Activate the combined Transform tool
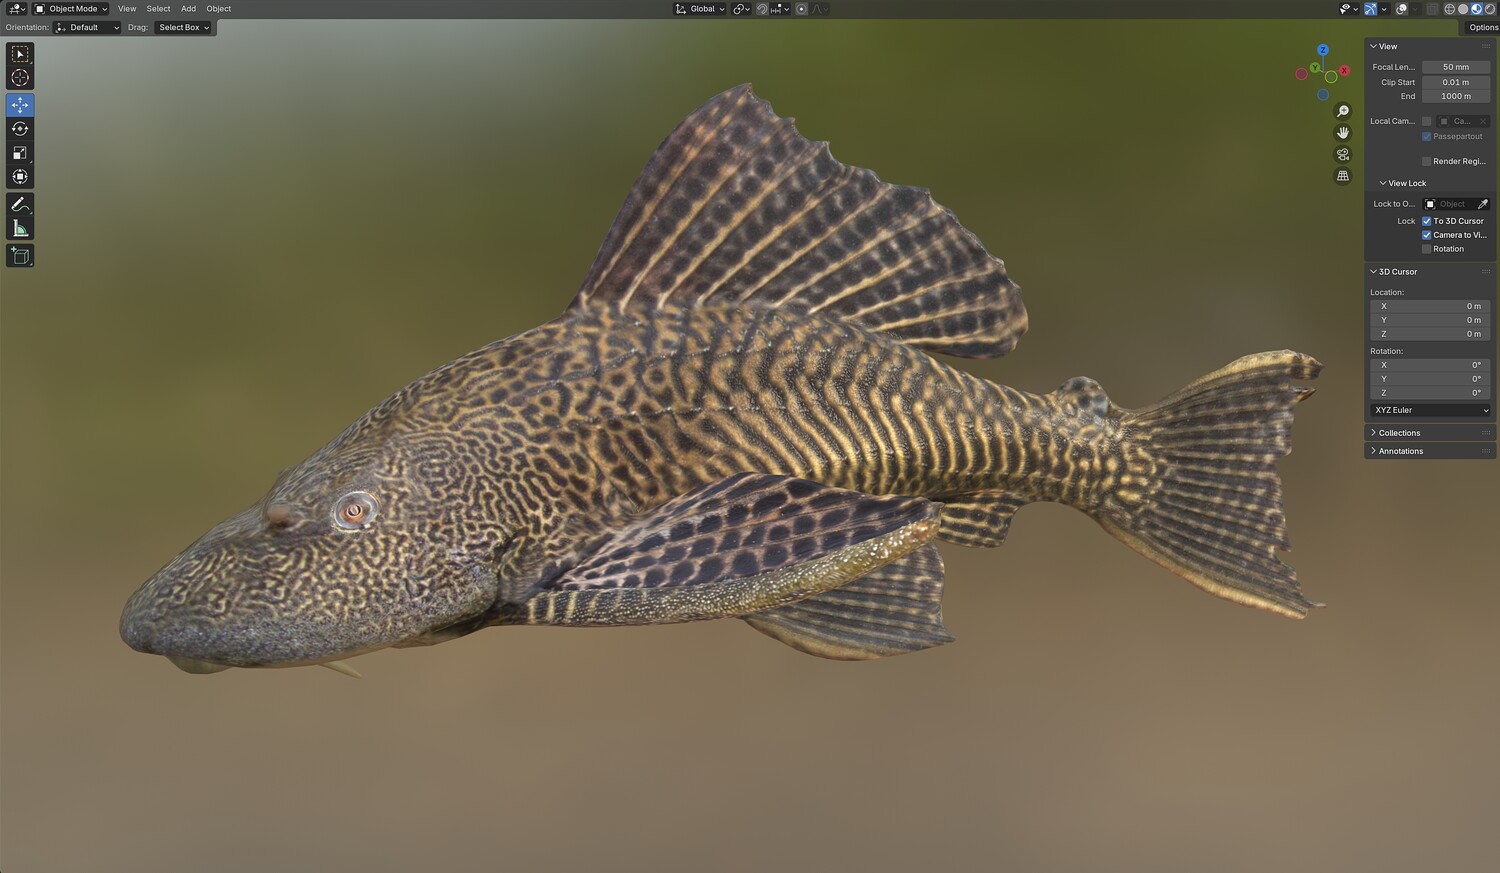1500x873 pixels. tap(20, 177)
